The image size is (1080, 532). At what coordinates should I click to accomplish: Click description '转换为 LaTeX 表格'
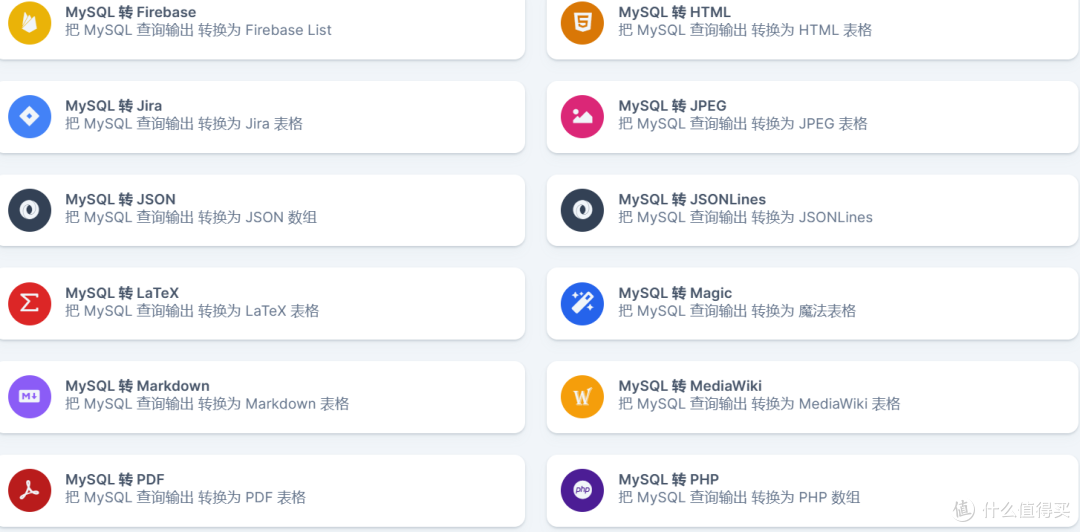(x=259, y=311)
